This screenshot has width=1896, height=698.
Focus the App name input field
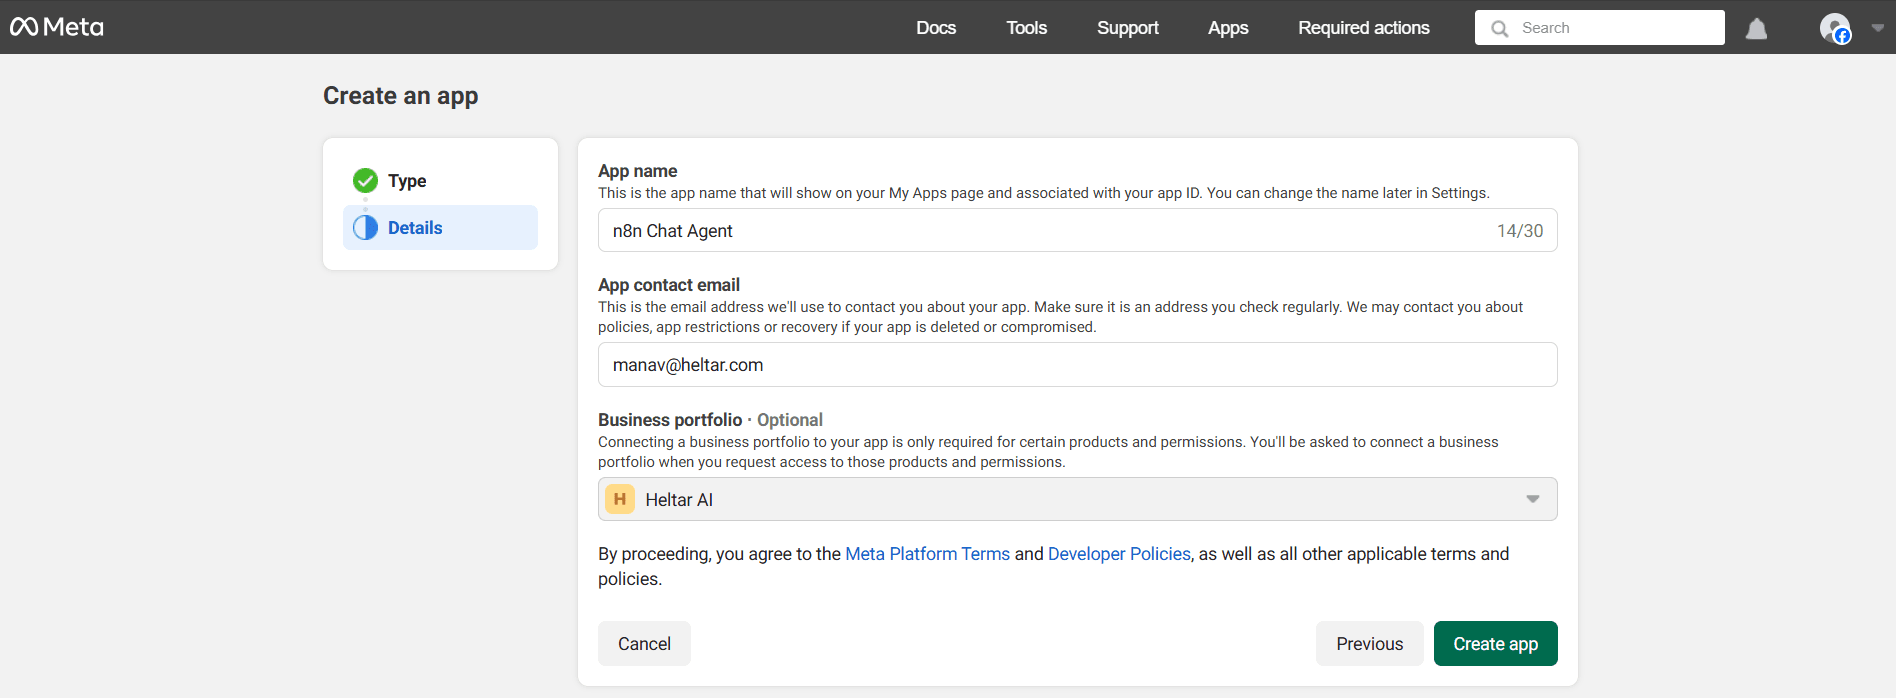(x=1050, y=231)
